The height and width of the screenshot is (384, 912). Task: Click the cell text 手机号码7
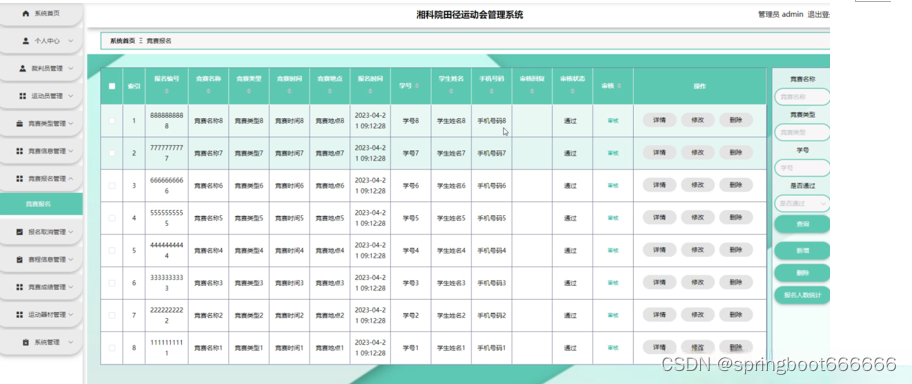click(x=492, y=154)
